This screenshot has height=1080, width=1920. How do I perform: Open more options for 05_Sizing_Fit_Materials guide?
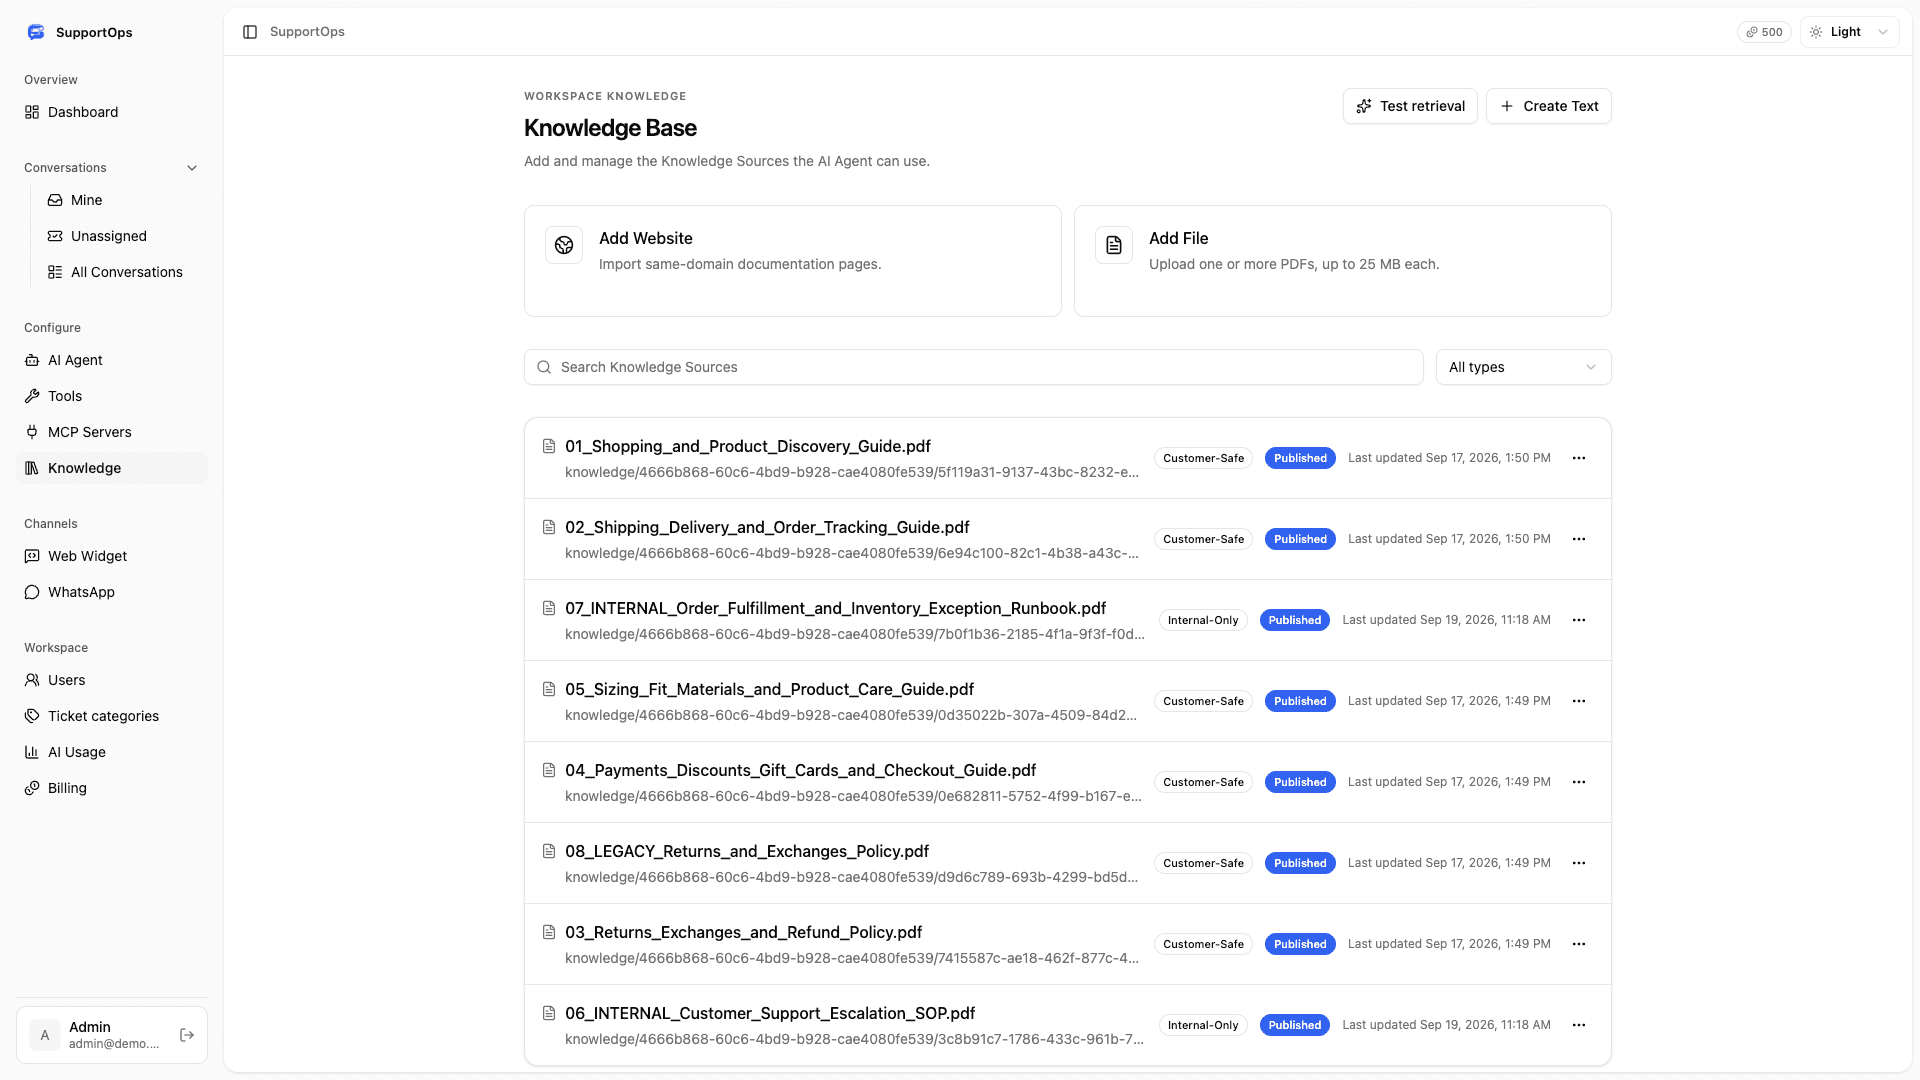click(1579, 701)
